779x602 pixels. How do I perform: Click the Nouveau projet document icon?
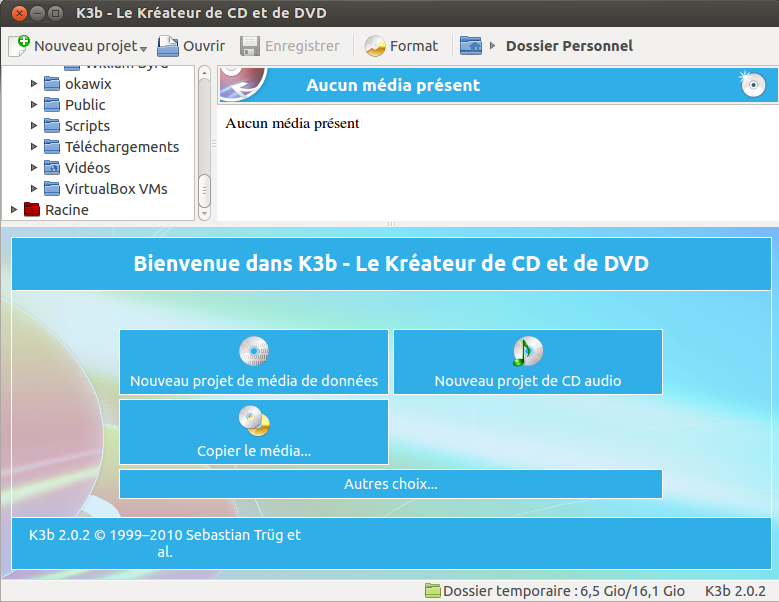coord(19,46)
